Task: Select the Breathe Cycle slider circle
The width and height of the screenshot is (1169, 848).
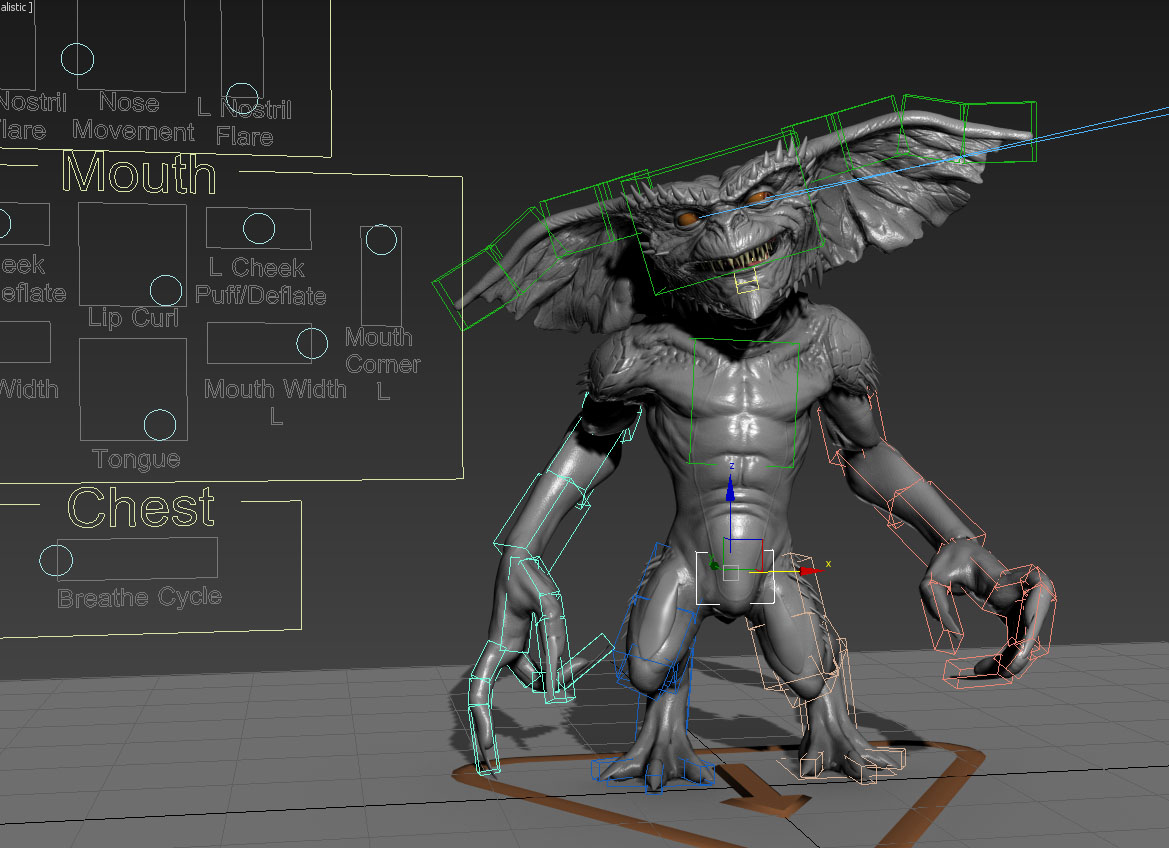Action: 56,560
